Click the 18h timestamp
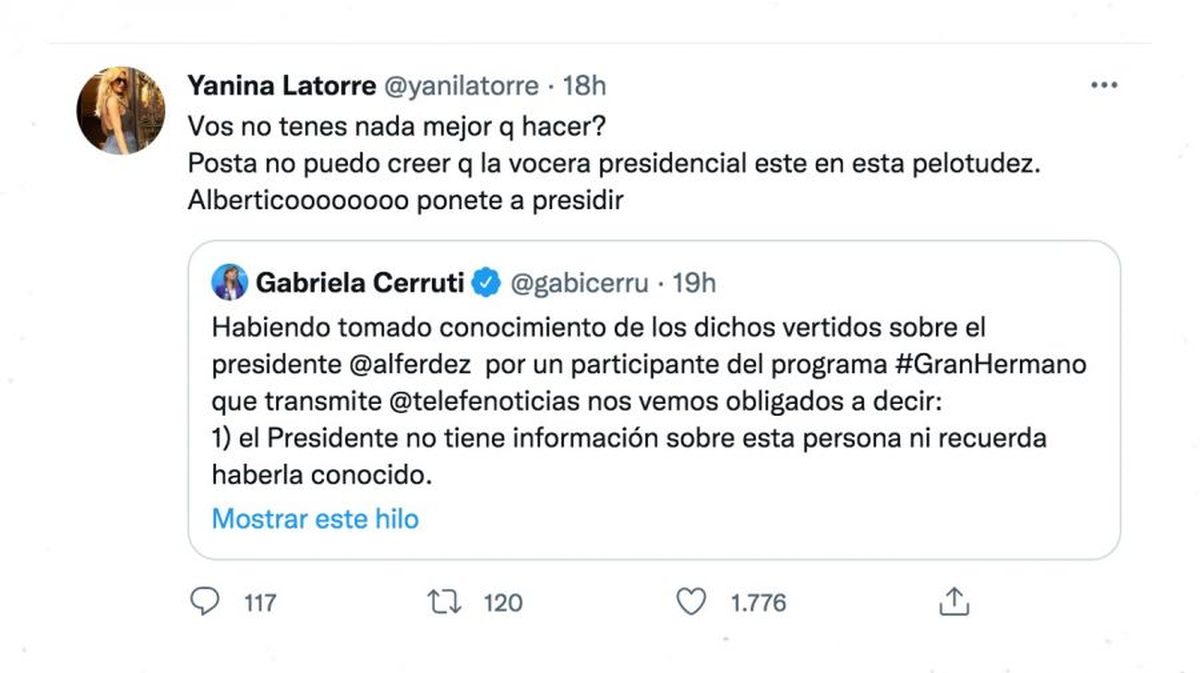Image resolution: width=1200 pixels, height=673 pixels. point(587,86)
